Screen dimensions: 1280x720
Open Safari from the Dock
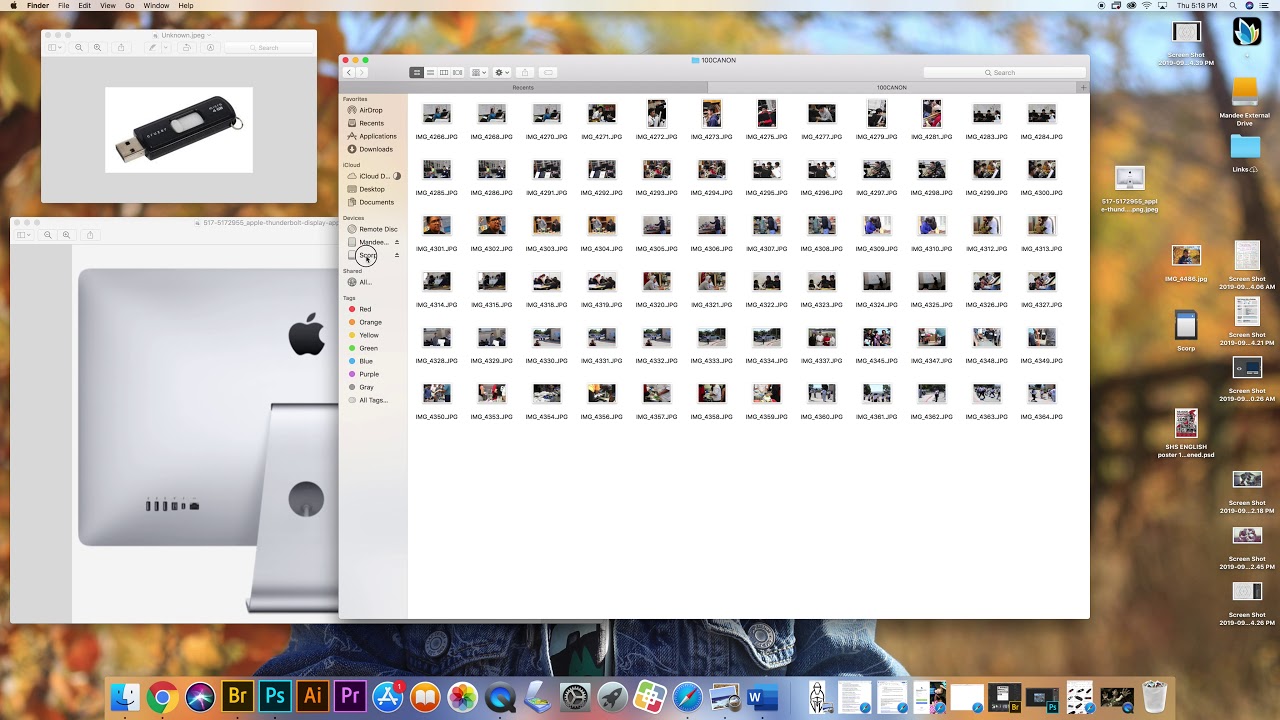pos(687,696)
